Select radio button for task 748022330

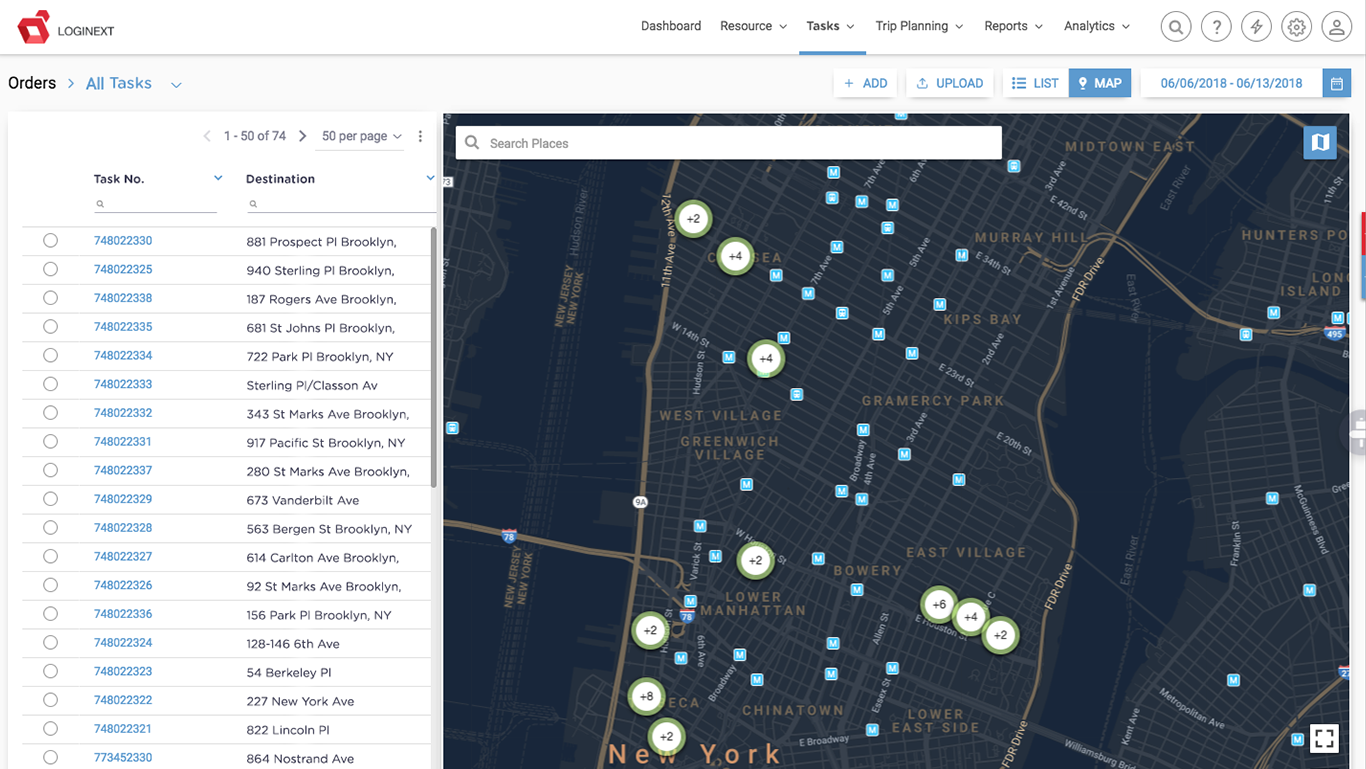pos(50,241)
